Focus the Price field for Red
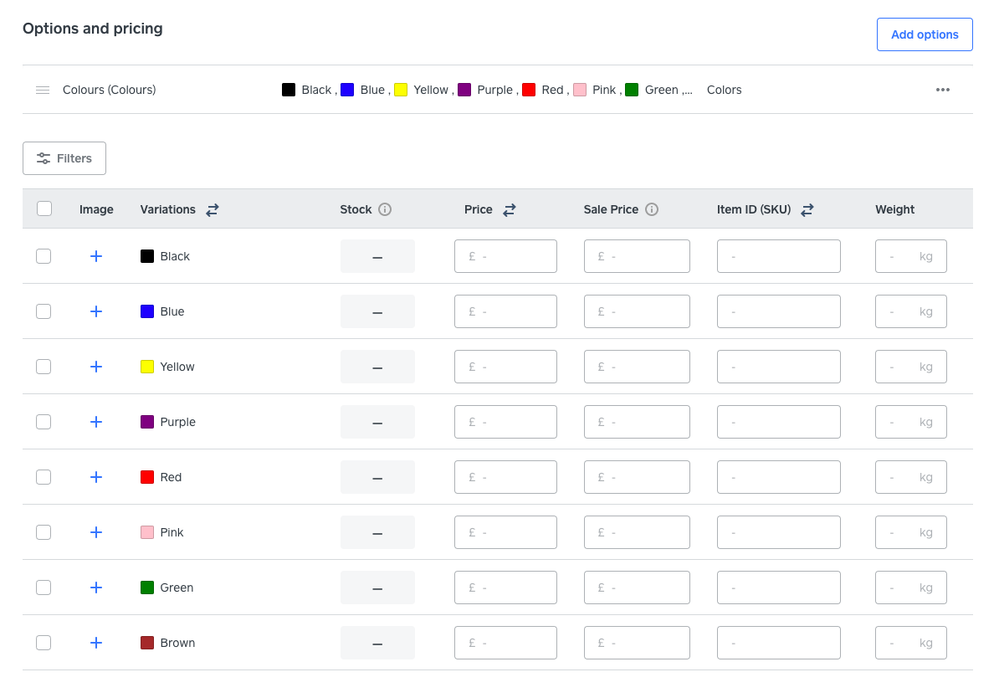Image resolution: width=999 pixels, height=673 pixels. click(505, 477)
